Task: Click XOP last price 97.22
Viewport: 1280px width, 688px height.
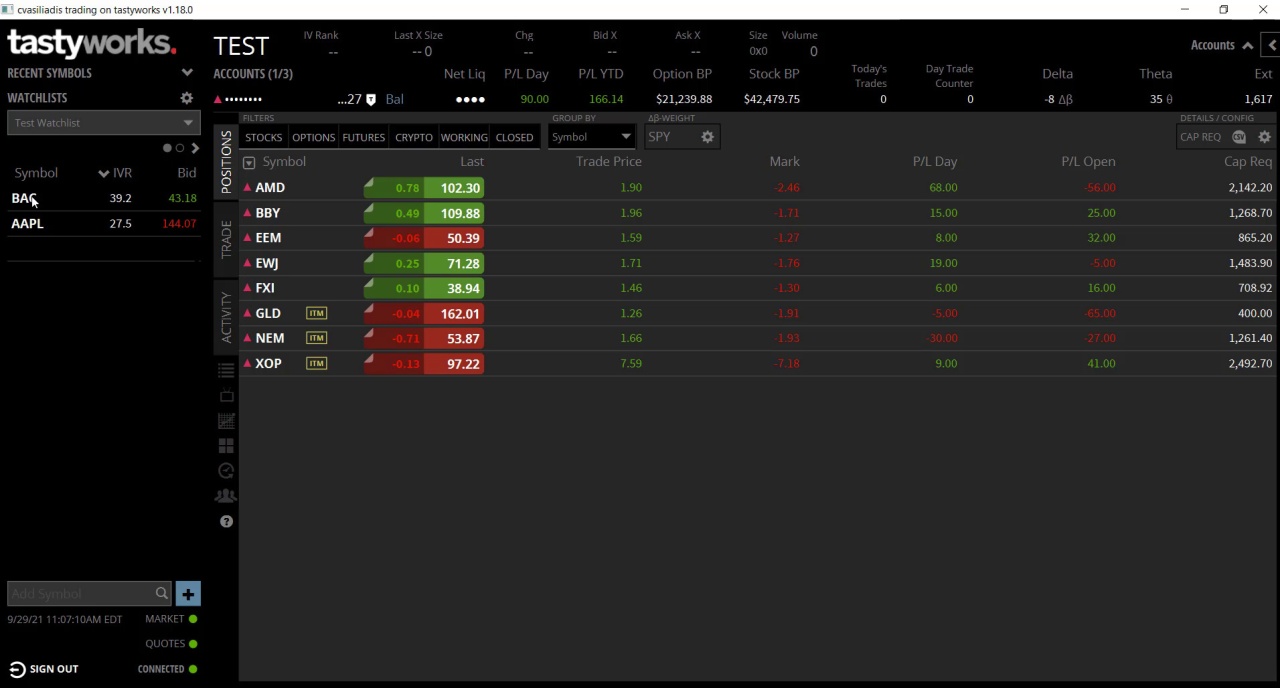Action: click(454, 363)
